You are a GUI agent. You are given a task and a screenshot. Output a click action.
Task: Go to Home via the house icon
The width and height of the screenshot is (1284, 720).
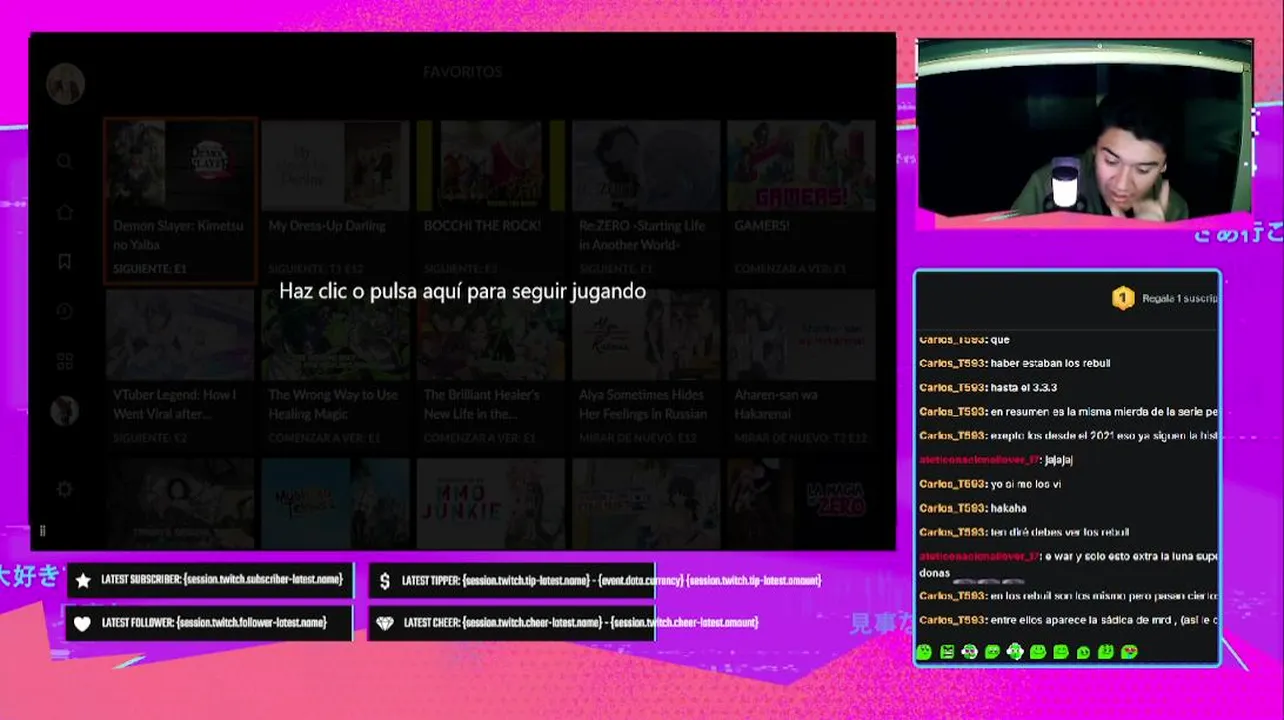65,212
